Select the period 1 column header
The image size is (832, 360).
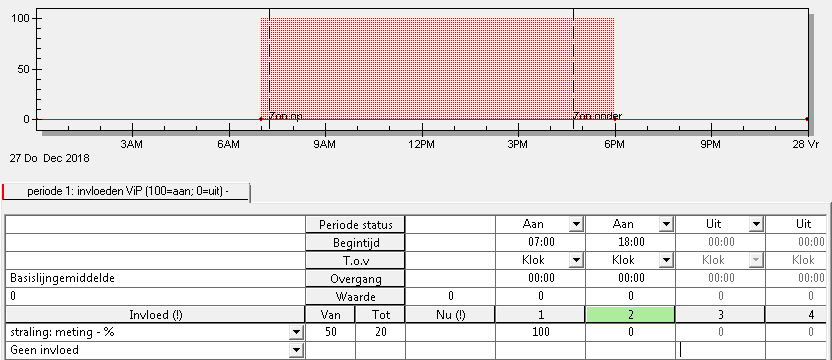click(540, 314)
